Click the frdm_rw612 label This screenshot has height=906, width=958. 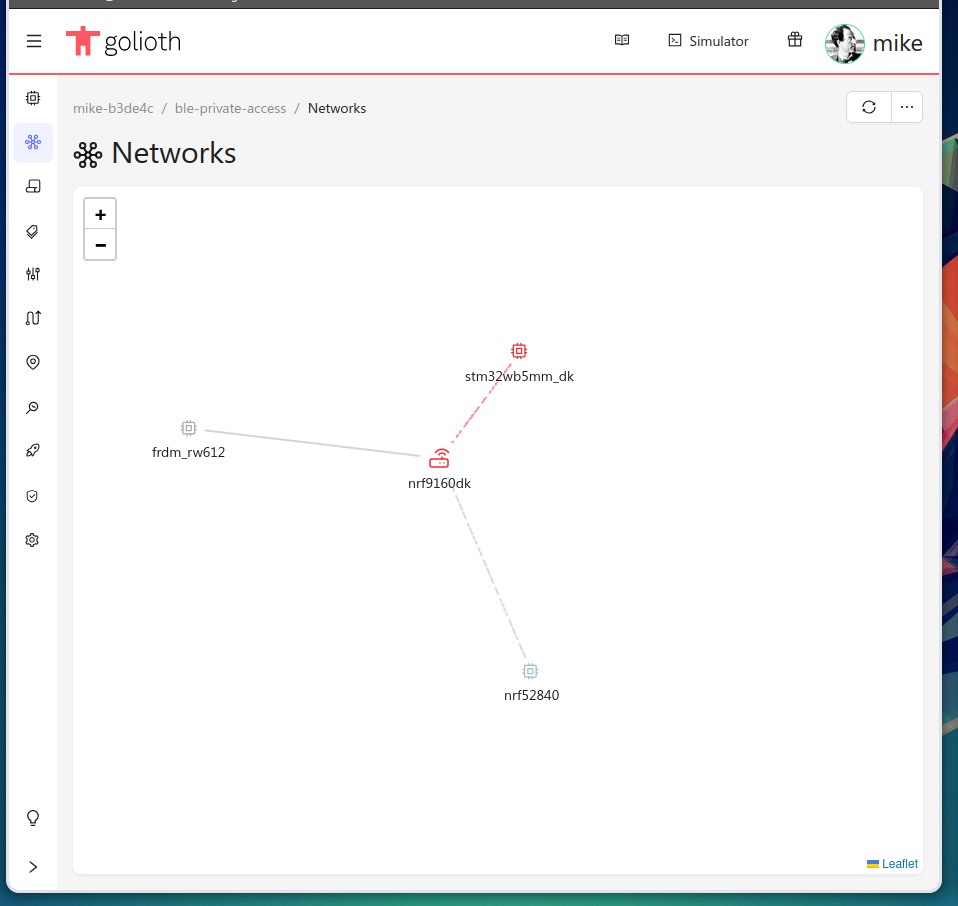pyautogui.click(x=188, y=452)
